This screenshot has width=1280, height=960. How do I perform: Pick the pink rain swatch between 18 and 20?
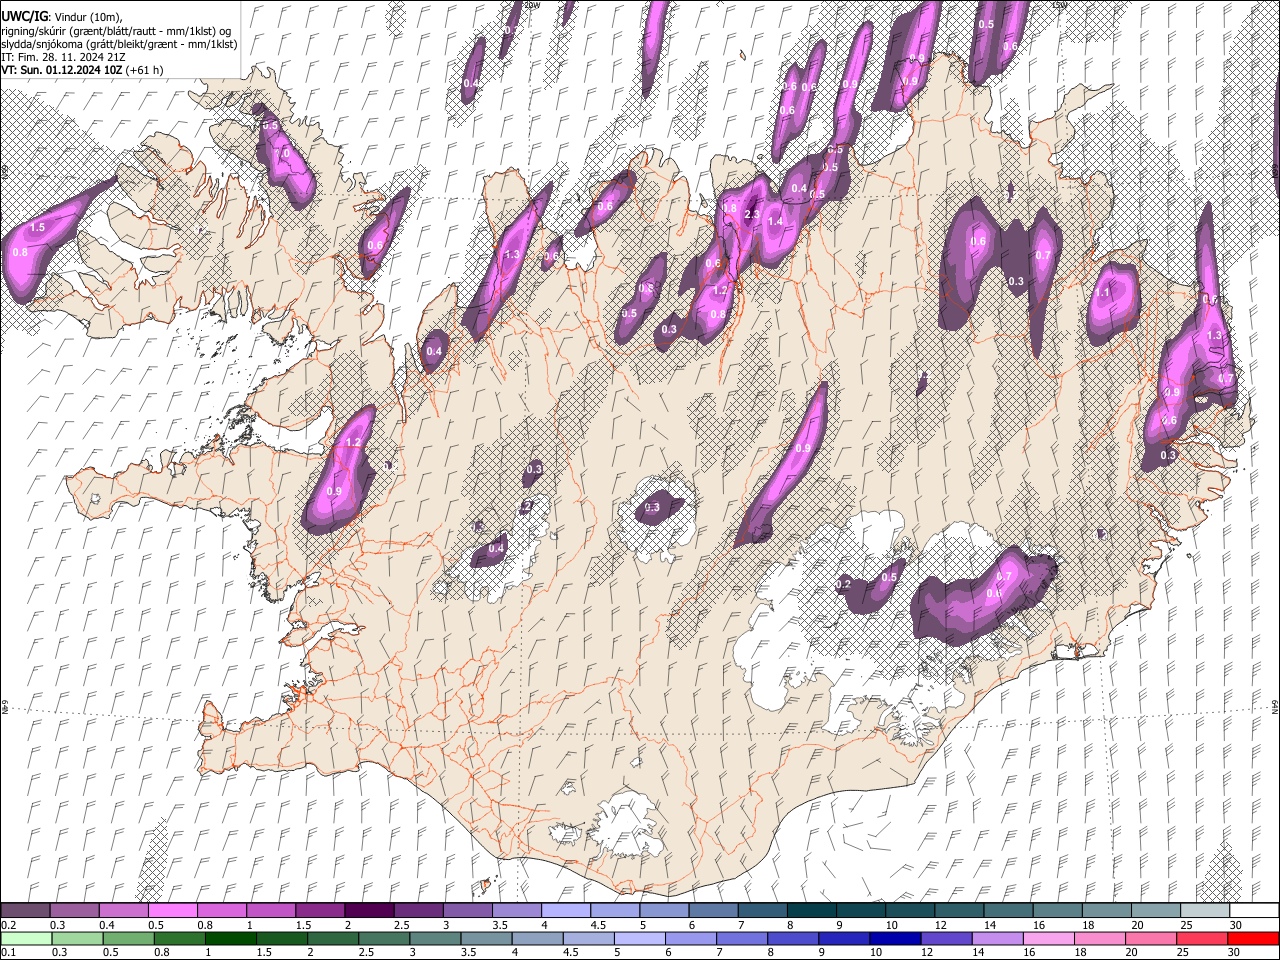(1100, 938)
